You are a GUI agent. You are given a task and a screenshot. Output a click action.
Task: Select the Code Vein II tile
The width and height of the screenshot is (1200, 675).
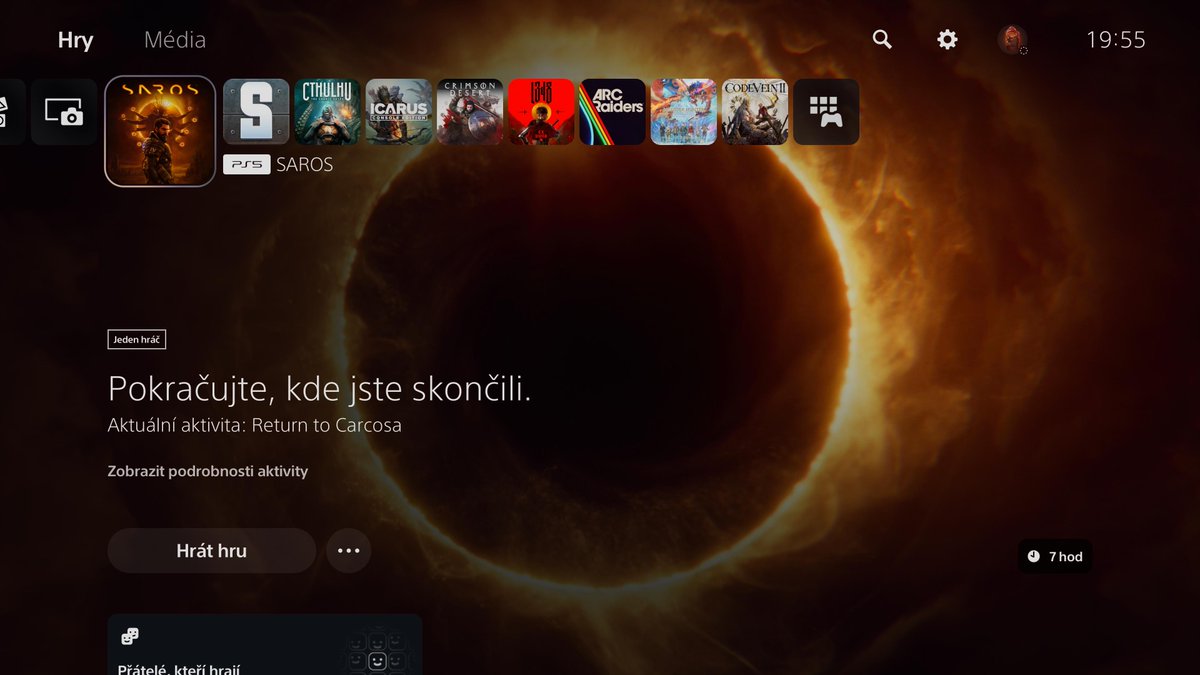755,112
